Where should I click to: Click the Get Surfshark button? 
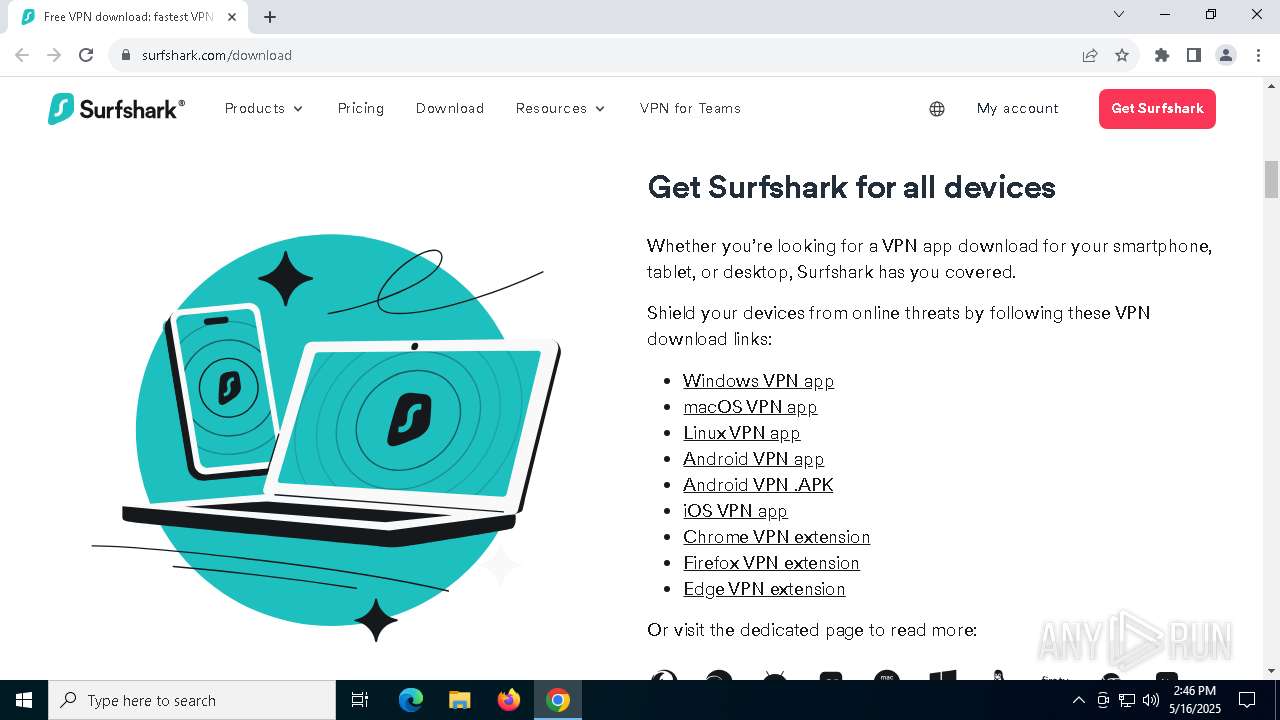(1157, 109)
